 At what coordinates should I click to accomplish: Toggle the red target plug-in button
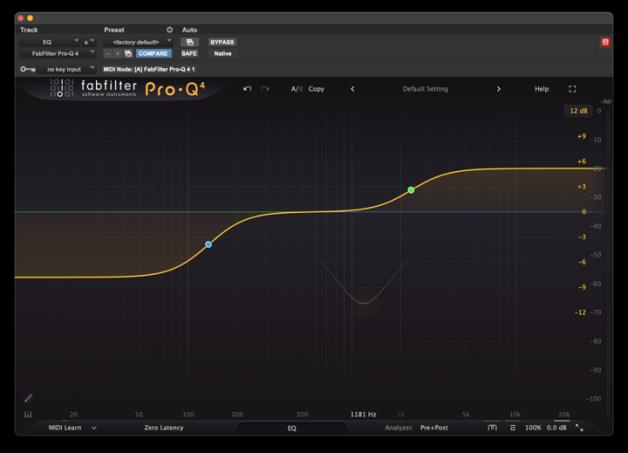[605, 42]
